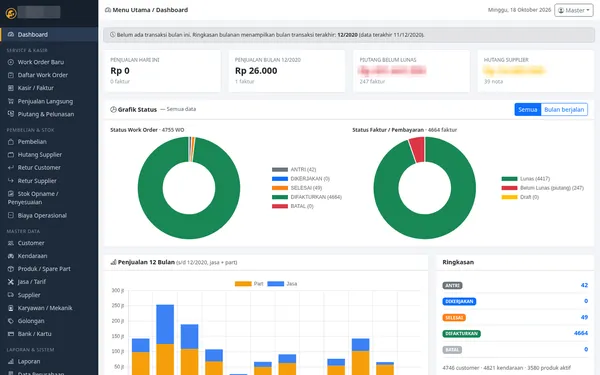This screenshot has height=375, width=600.
Task: Open Stok Opname / Penyesuaian link
Action: pos(49,198)
